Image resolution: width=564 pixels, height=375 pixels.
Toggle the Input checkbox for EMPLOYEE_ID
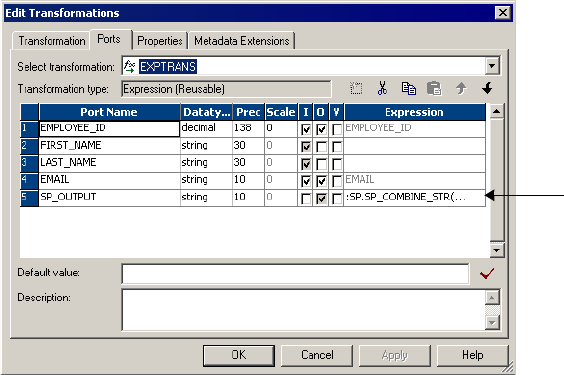click(306, 129)
